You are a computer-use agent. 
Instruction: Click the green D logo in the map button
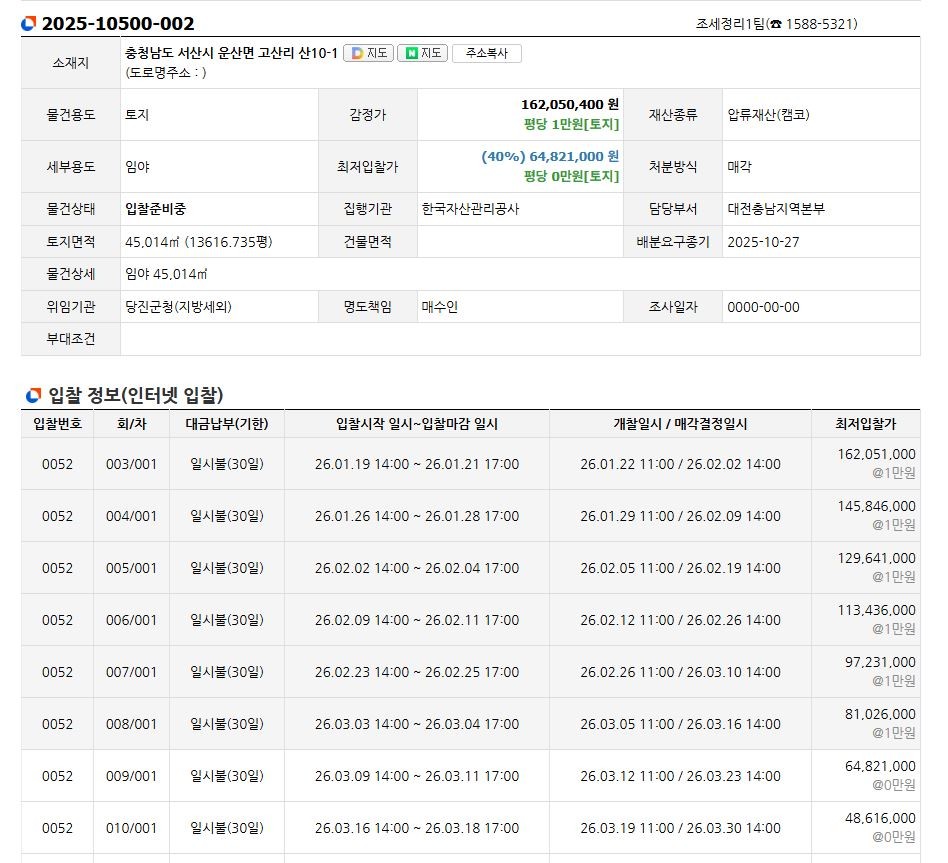(356, 53)
